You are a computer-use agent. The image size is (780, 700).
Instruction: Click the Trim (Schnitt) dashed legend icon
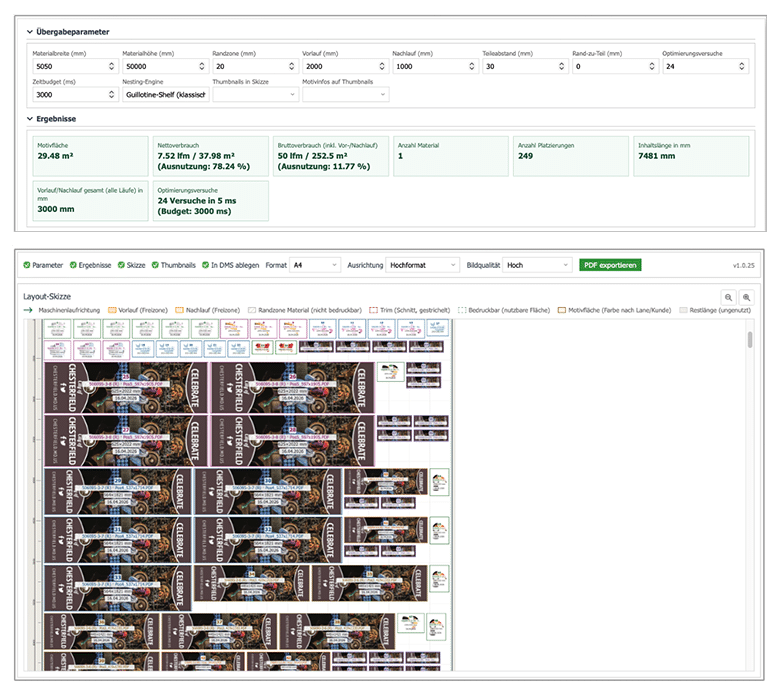[x=373, y=310]
